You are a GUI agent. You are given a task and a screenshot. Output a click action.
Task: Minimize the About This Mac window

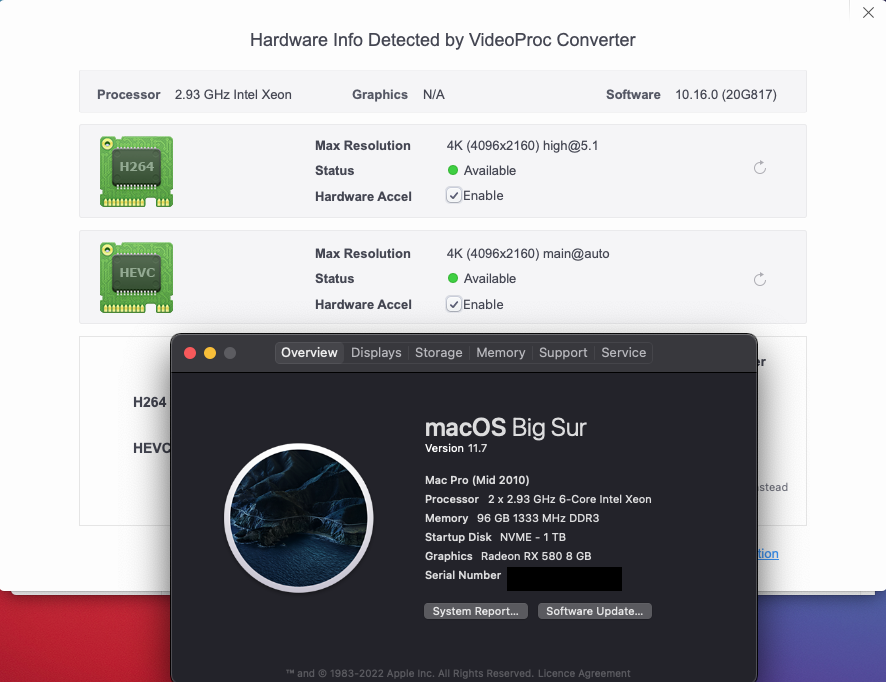(x=210, y=353)
